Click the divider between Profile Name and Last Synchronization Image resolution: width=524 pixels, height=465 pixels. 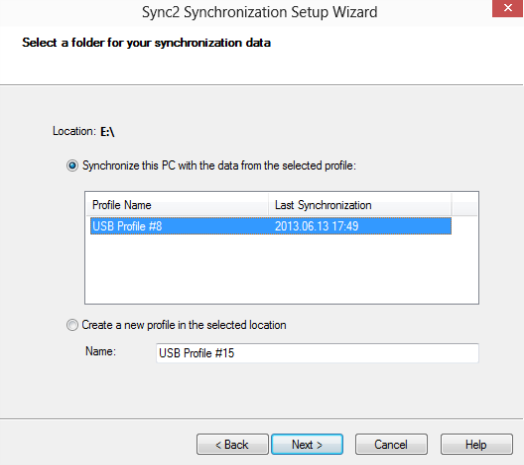[268, 205]
